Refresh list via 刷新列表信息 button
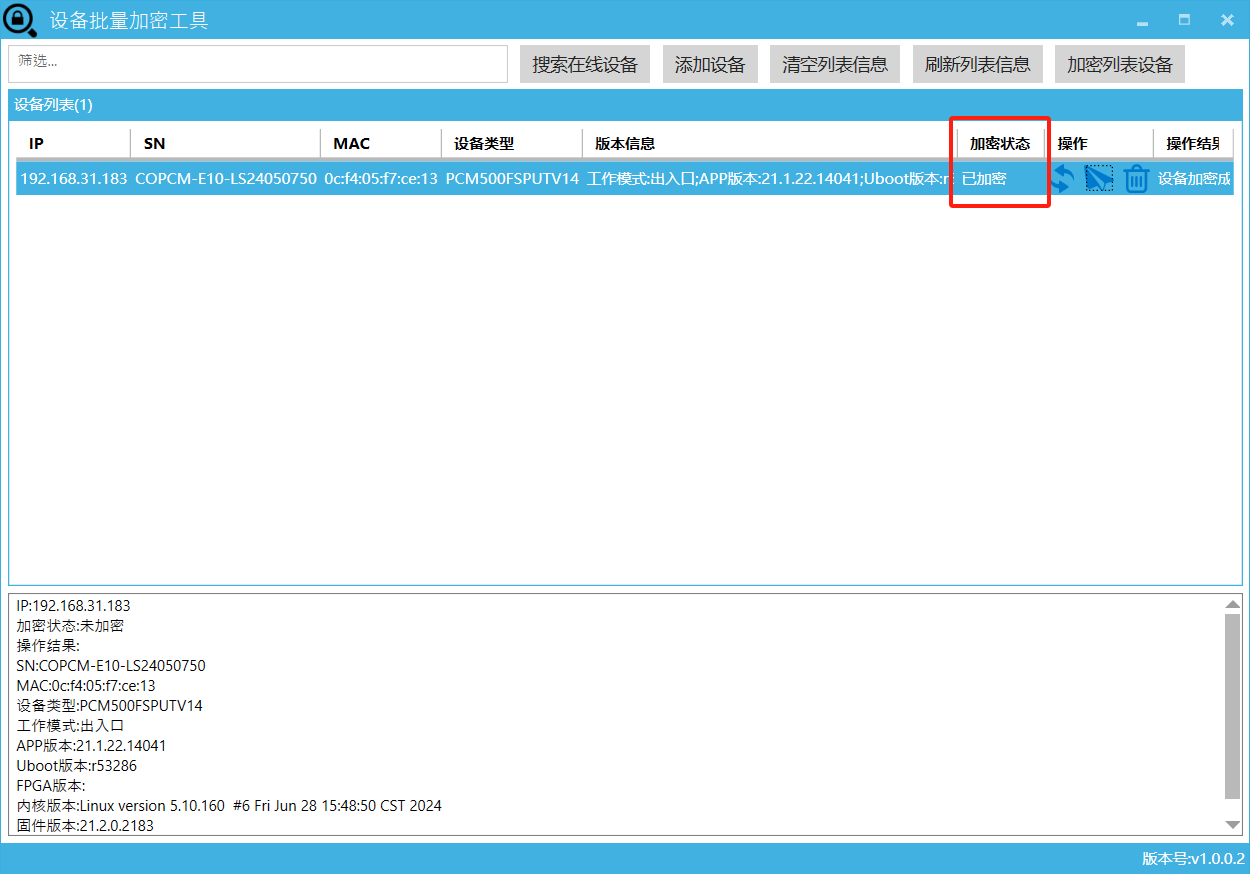Image resolution: width=1250 pixels, height=874 pixels. coord(978,65)
